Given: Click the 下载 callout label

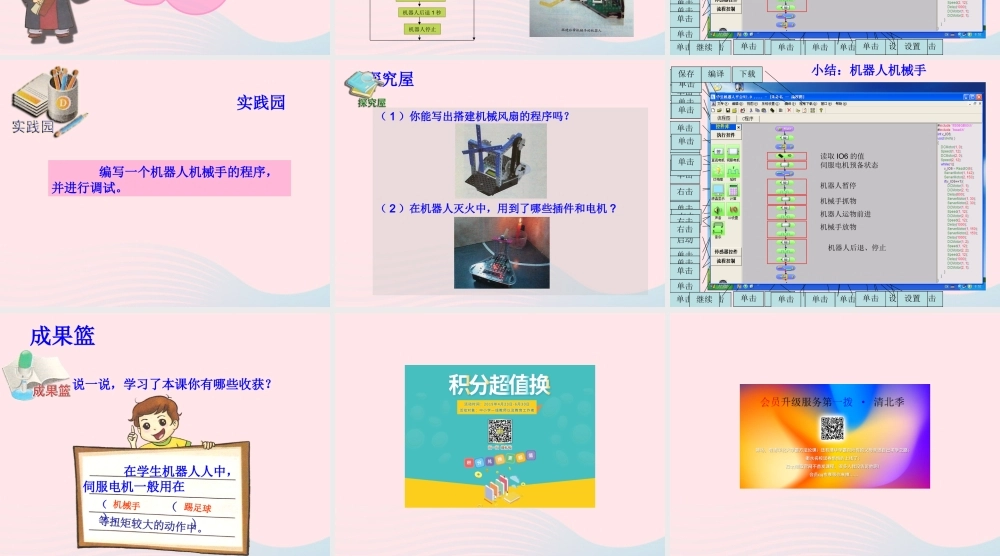Looking at the screenshot, I should (747, 74).
